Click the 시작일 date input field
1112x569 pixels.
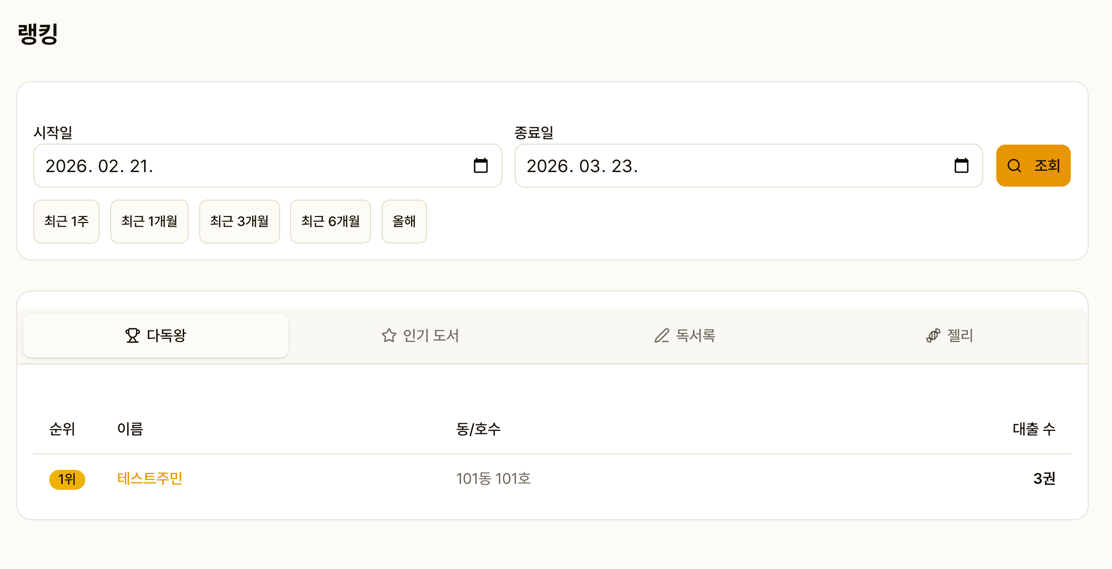pyautogui.click(x=250, y=166)
